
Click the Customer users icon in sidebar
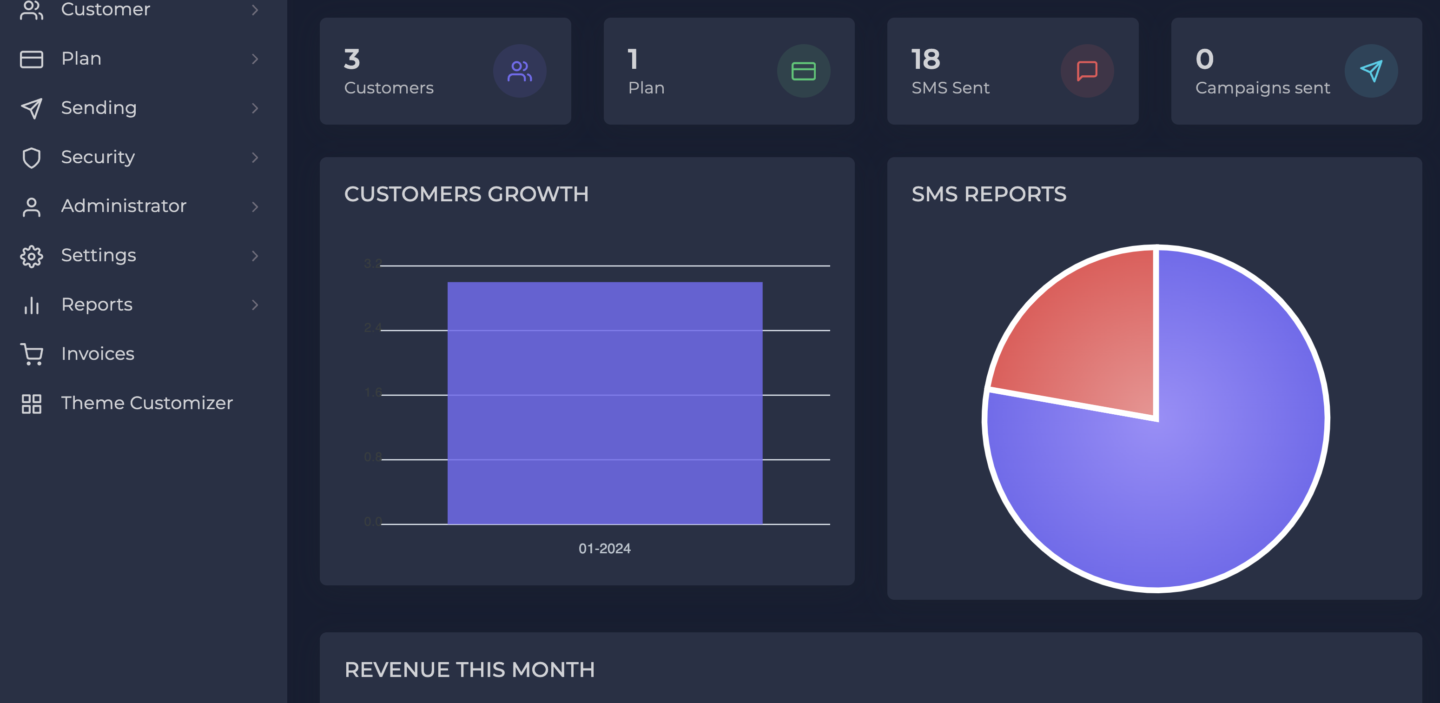32,10
